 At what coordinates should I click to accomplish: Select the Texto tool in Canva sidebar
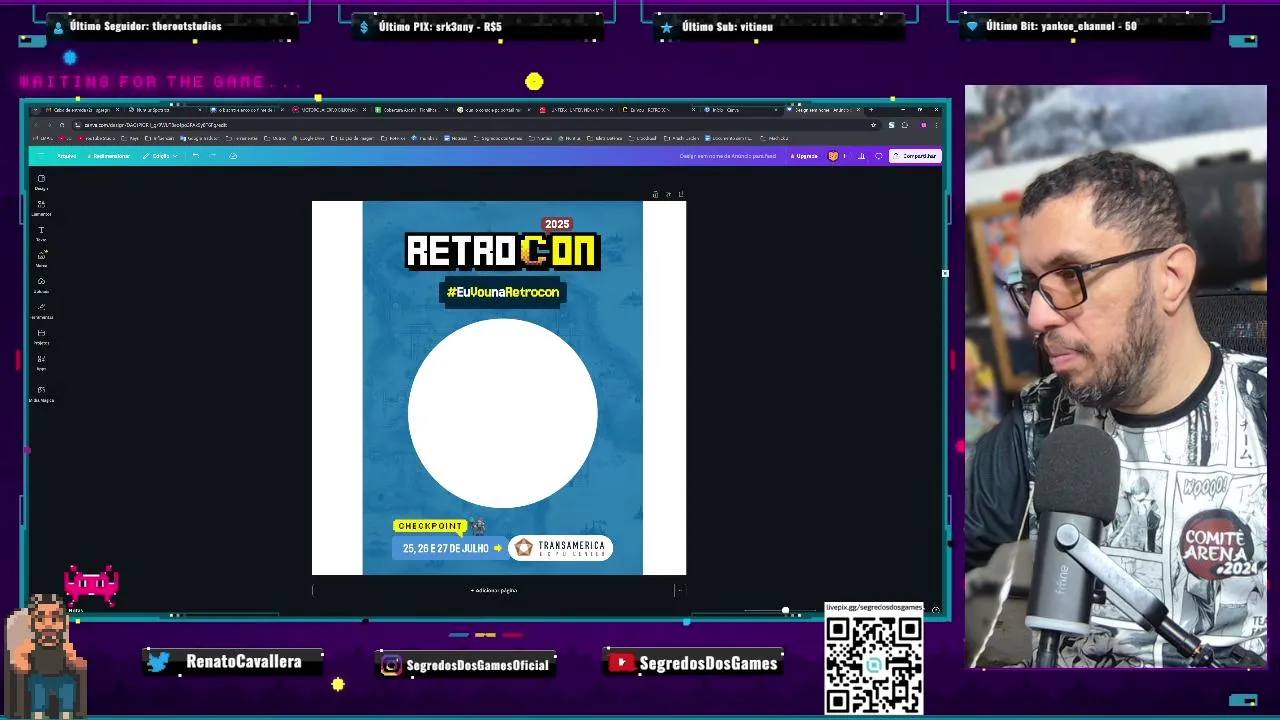[x=41, y=234]
